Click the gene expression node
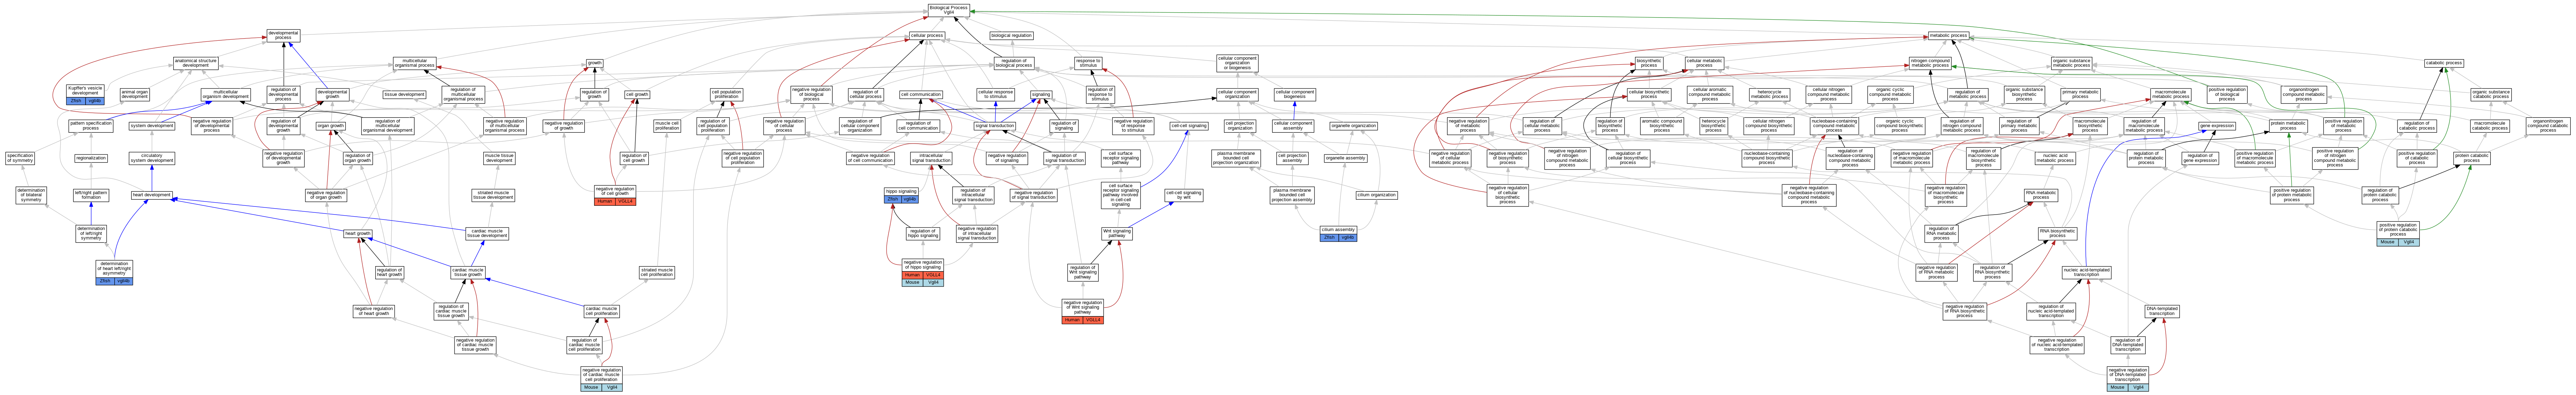The image size is (2576, 395). click(x=2217, y=126)
